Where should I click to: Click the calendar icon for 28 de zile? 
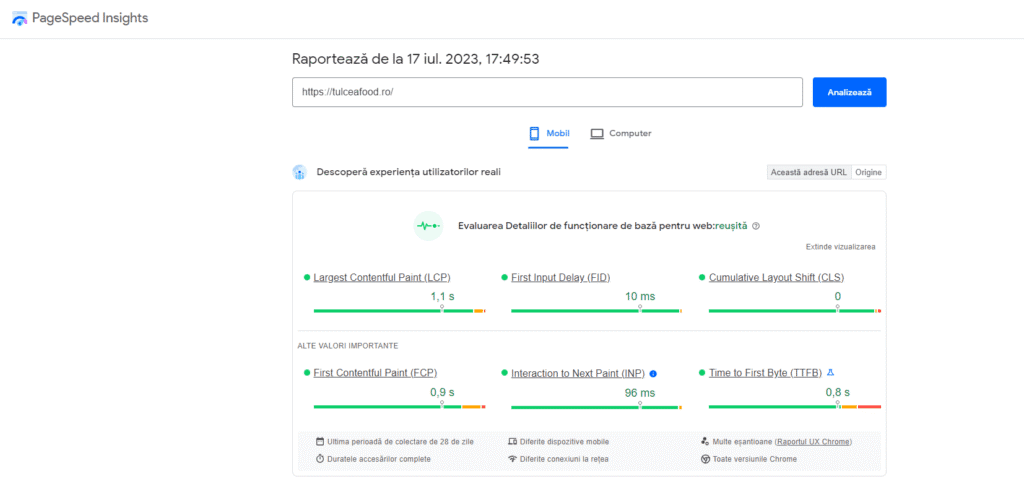pos(320,442)
